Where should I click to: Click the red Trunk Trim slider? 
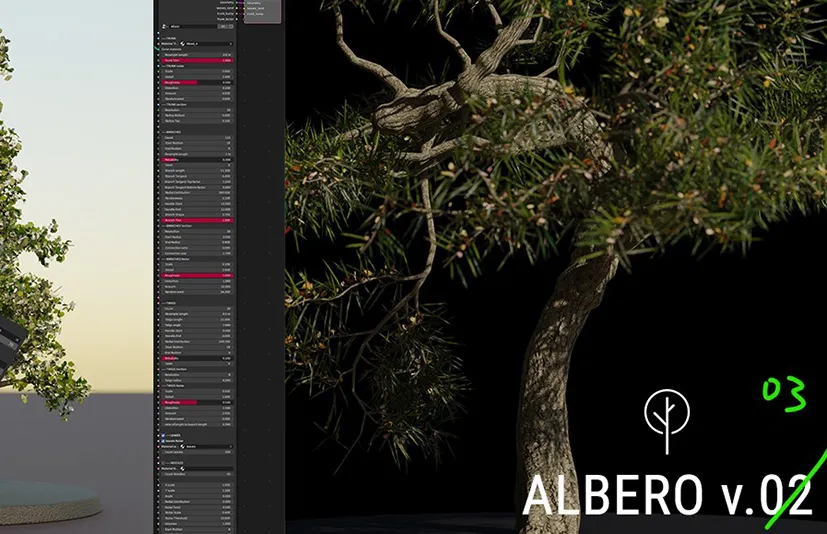pyautogui.click(x=197, y=60)
